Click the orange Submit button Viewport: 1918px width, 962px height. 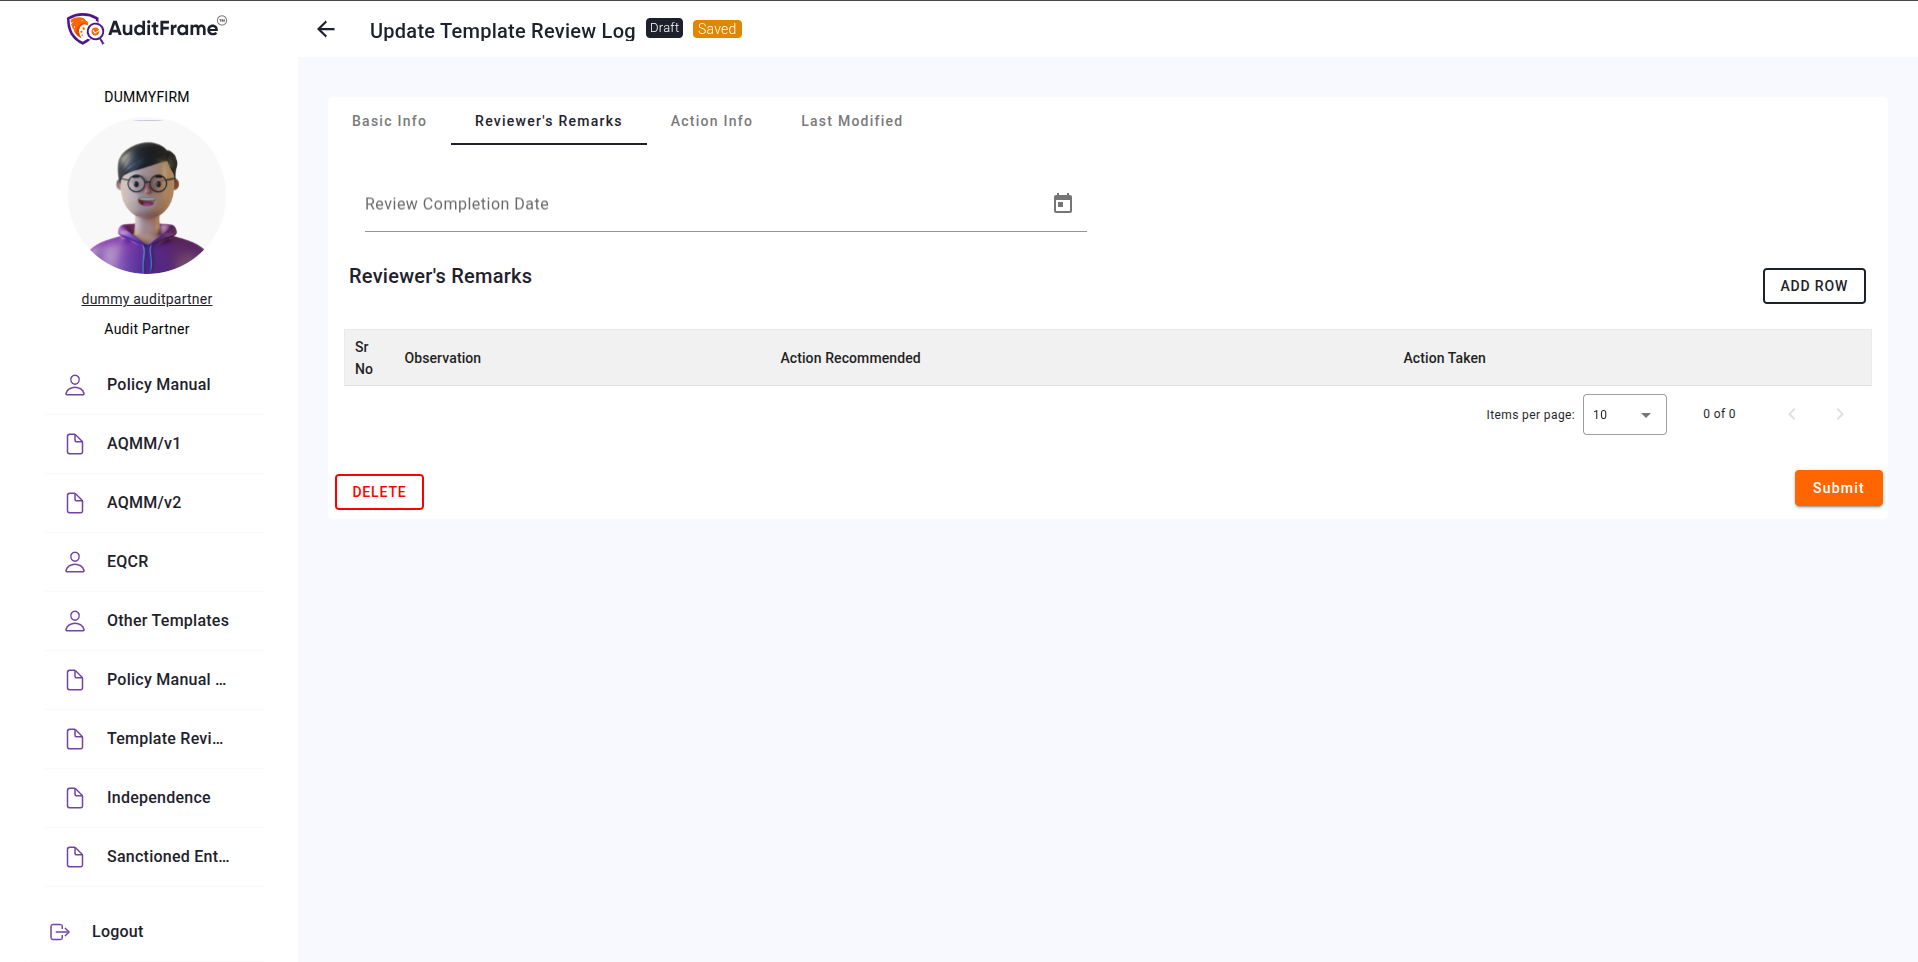(1837, 488)
